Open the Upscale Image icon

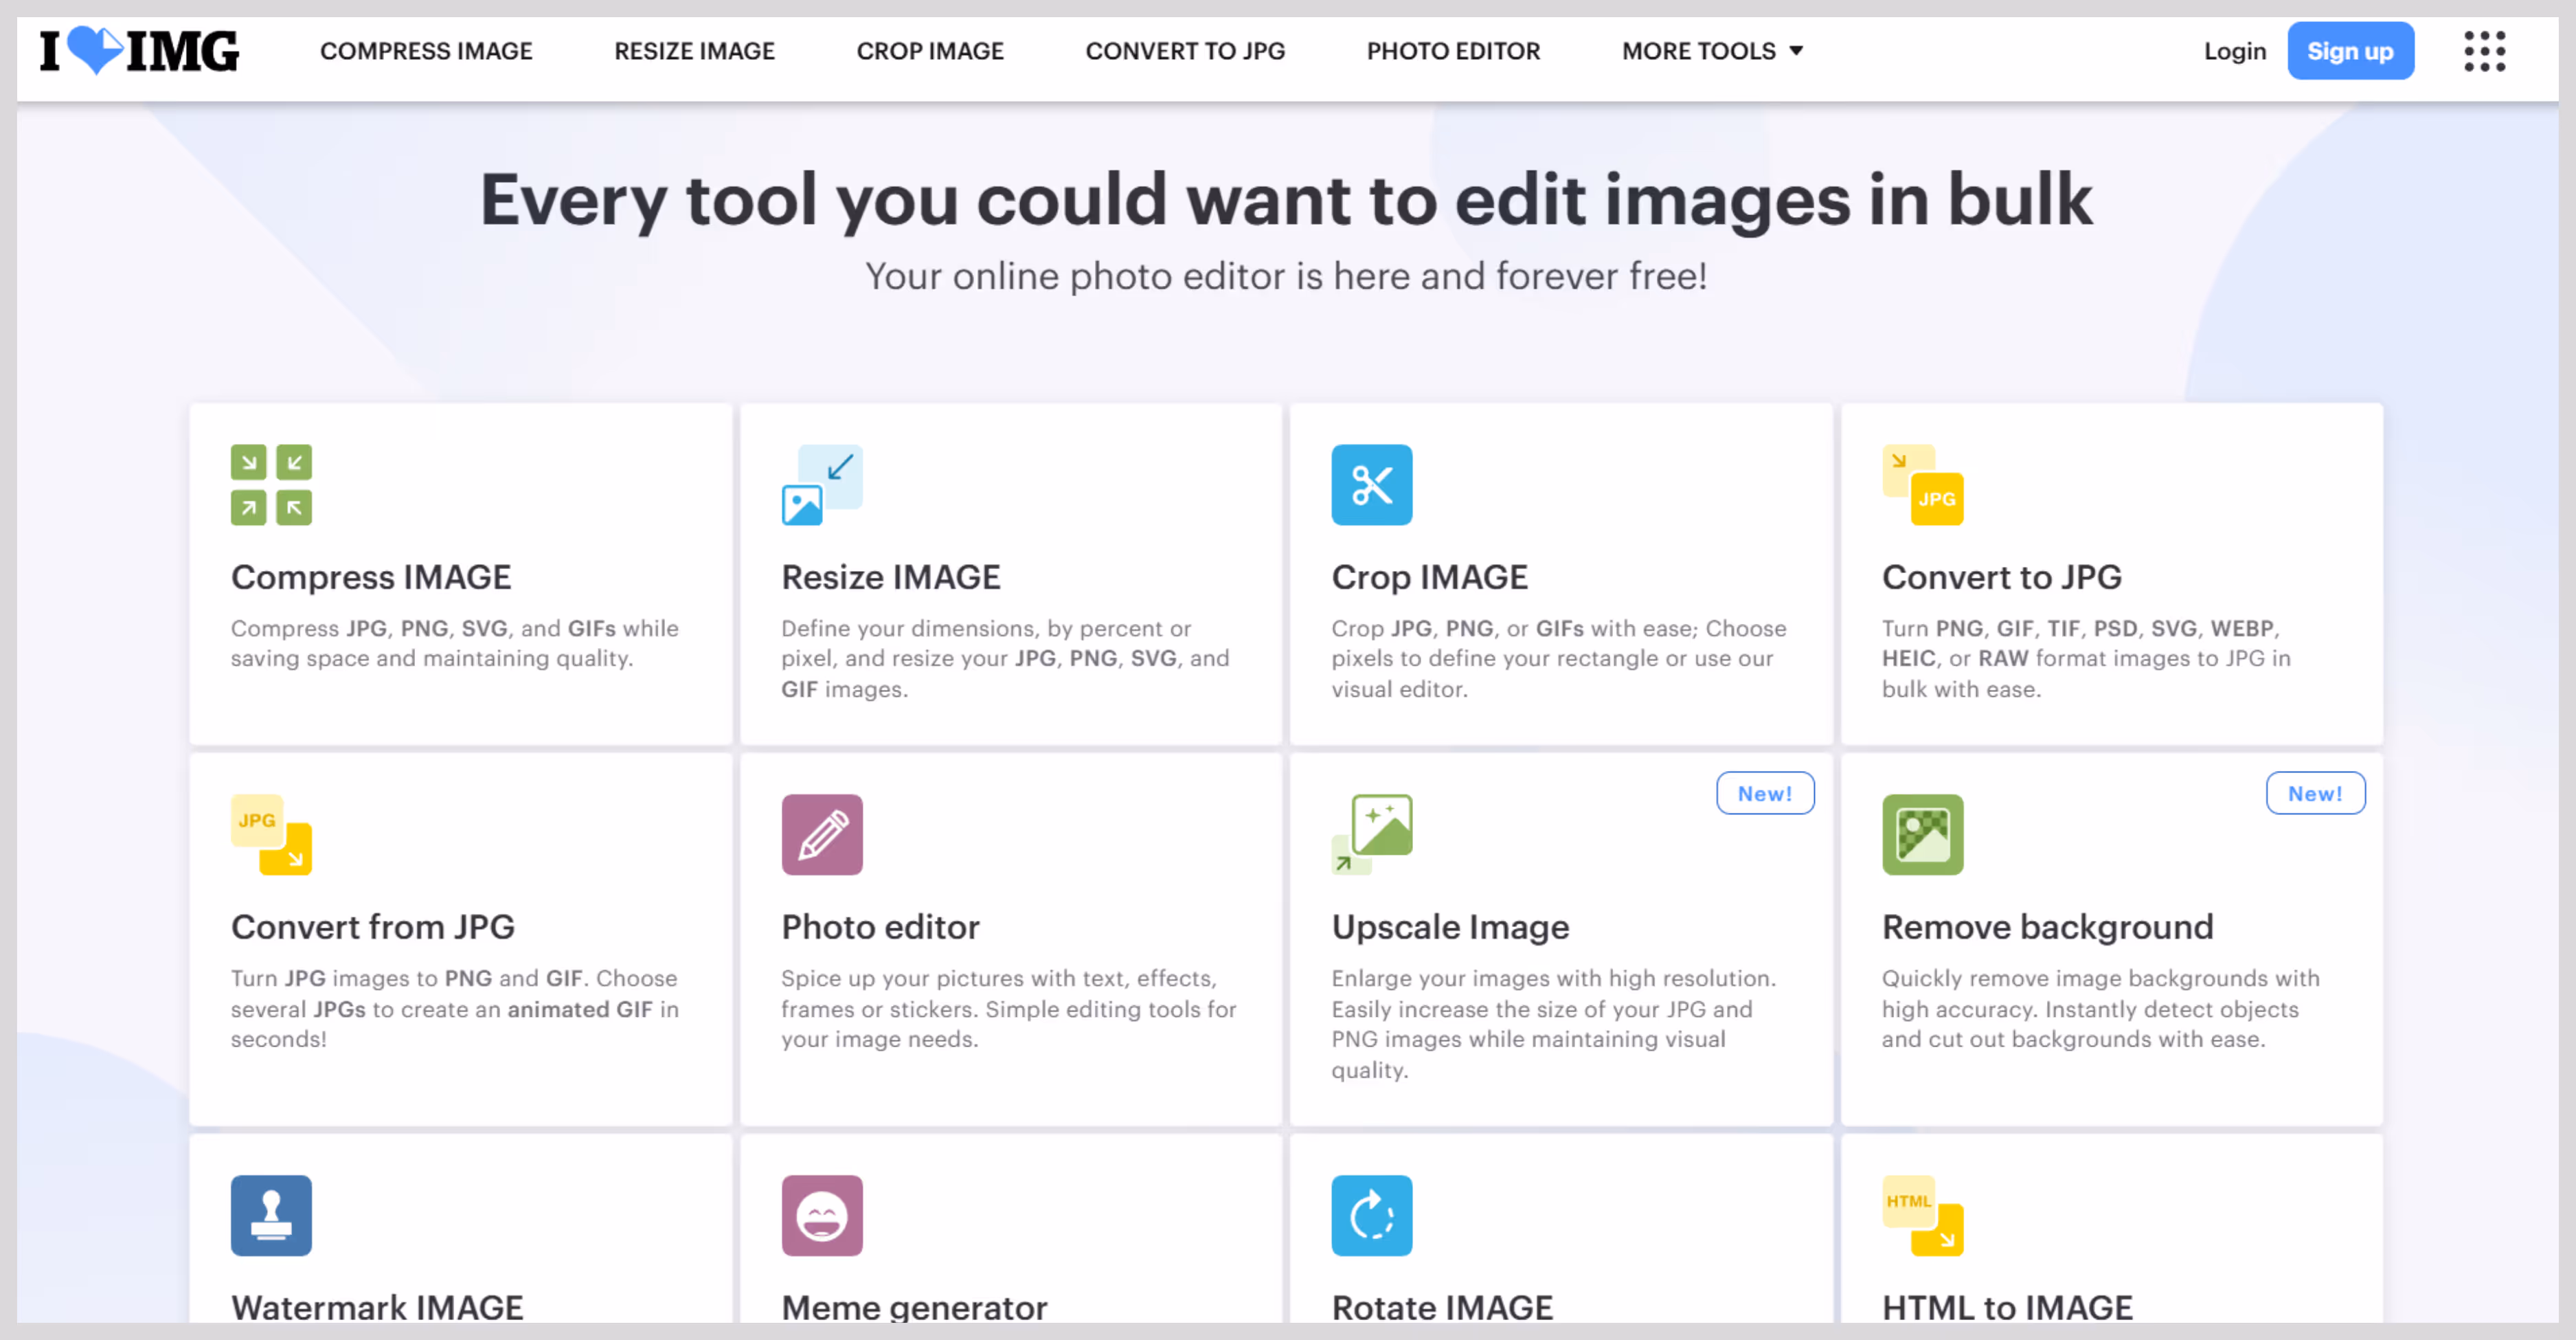point(1372,835)
